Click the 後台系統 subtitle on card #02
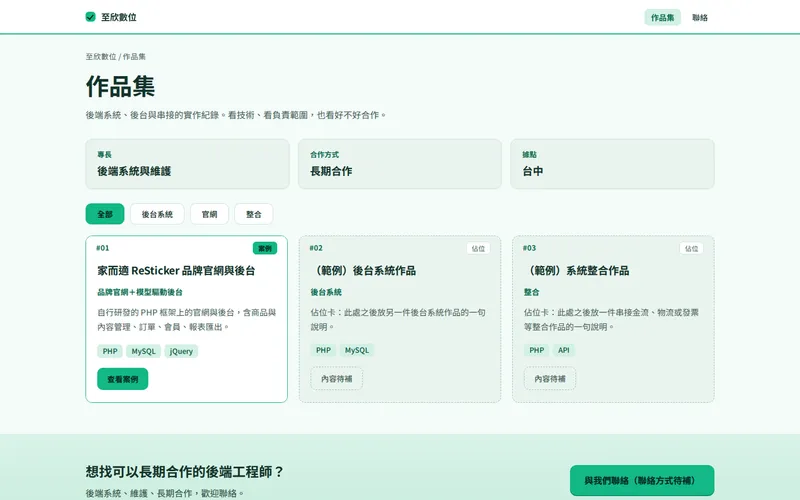 click(x=326, y=292)
